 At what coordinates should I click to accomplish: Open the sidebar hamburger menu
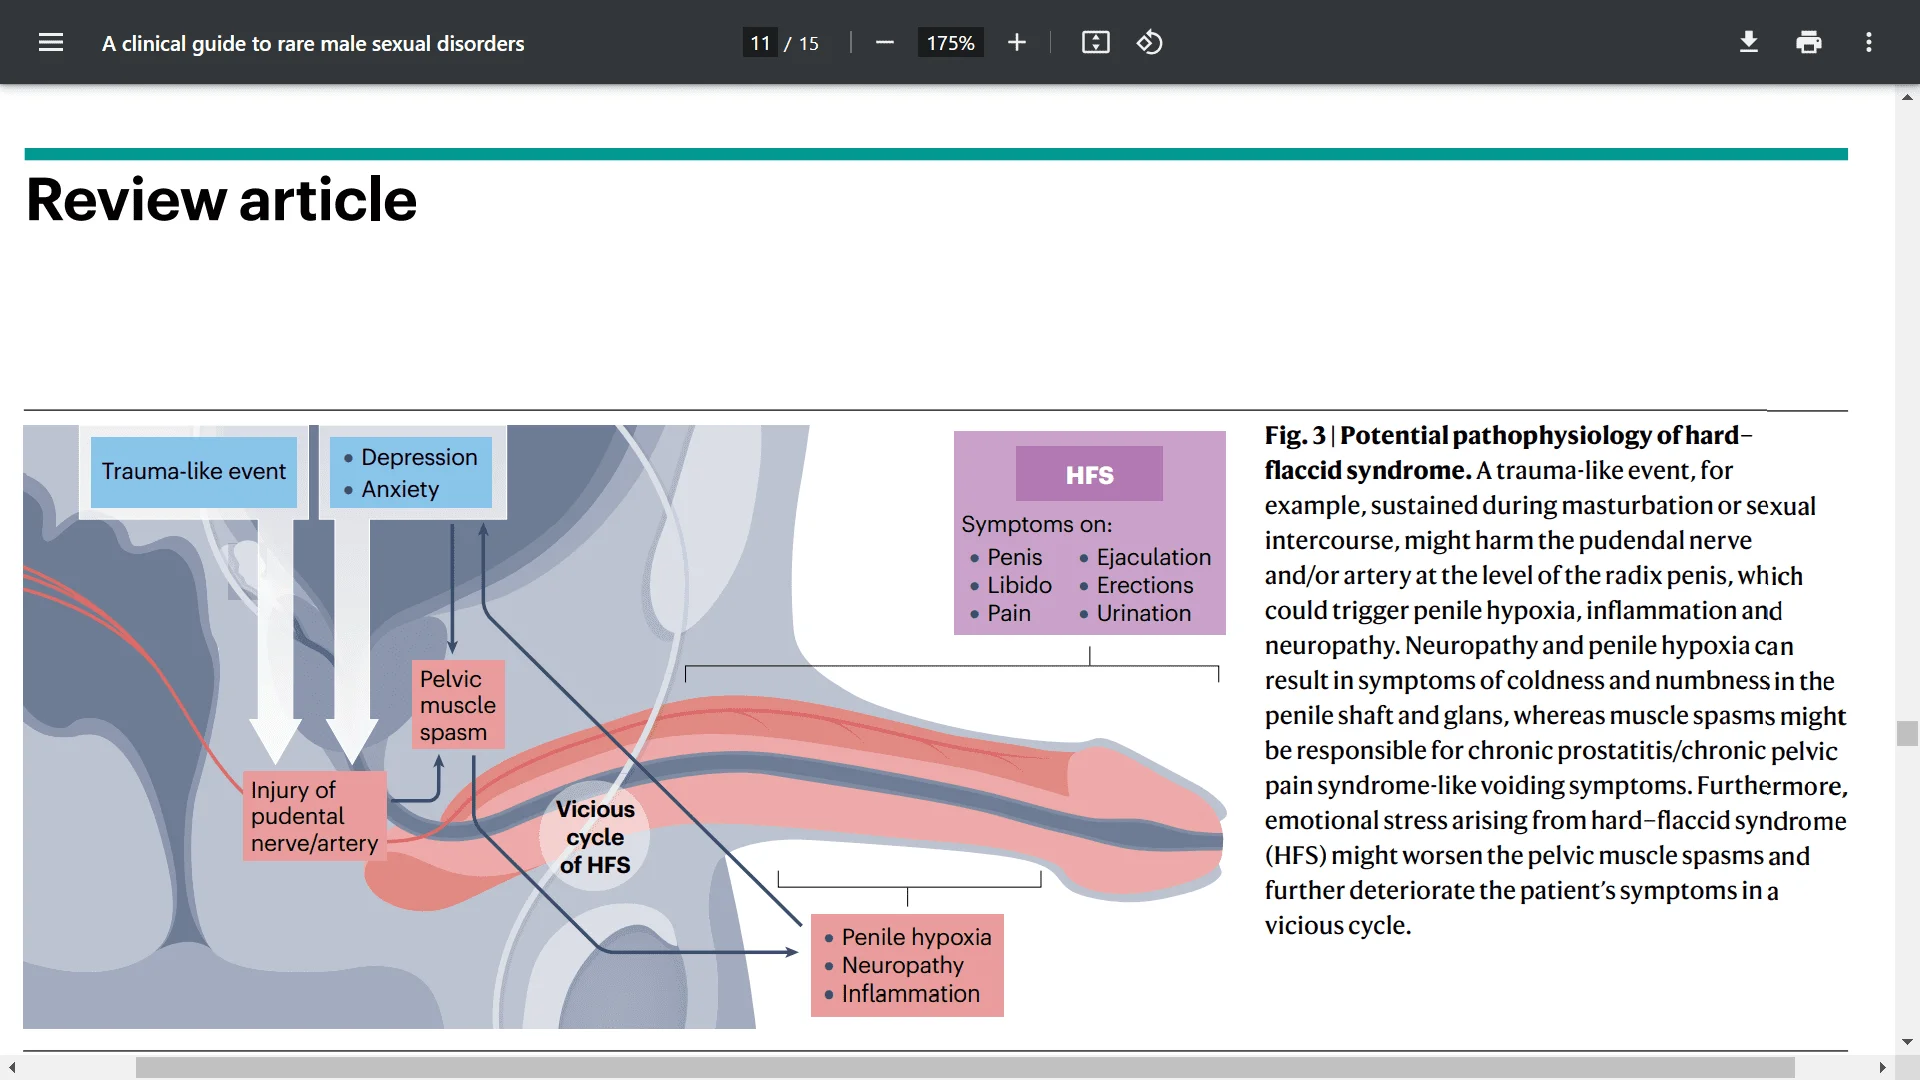point(51,43)
